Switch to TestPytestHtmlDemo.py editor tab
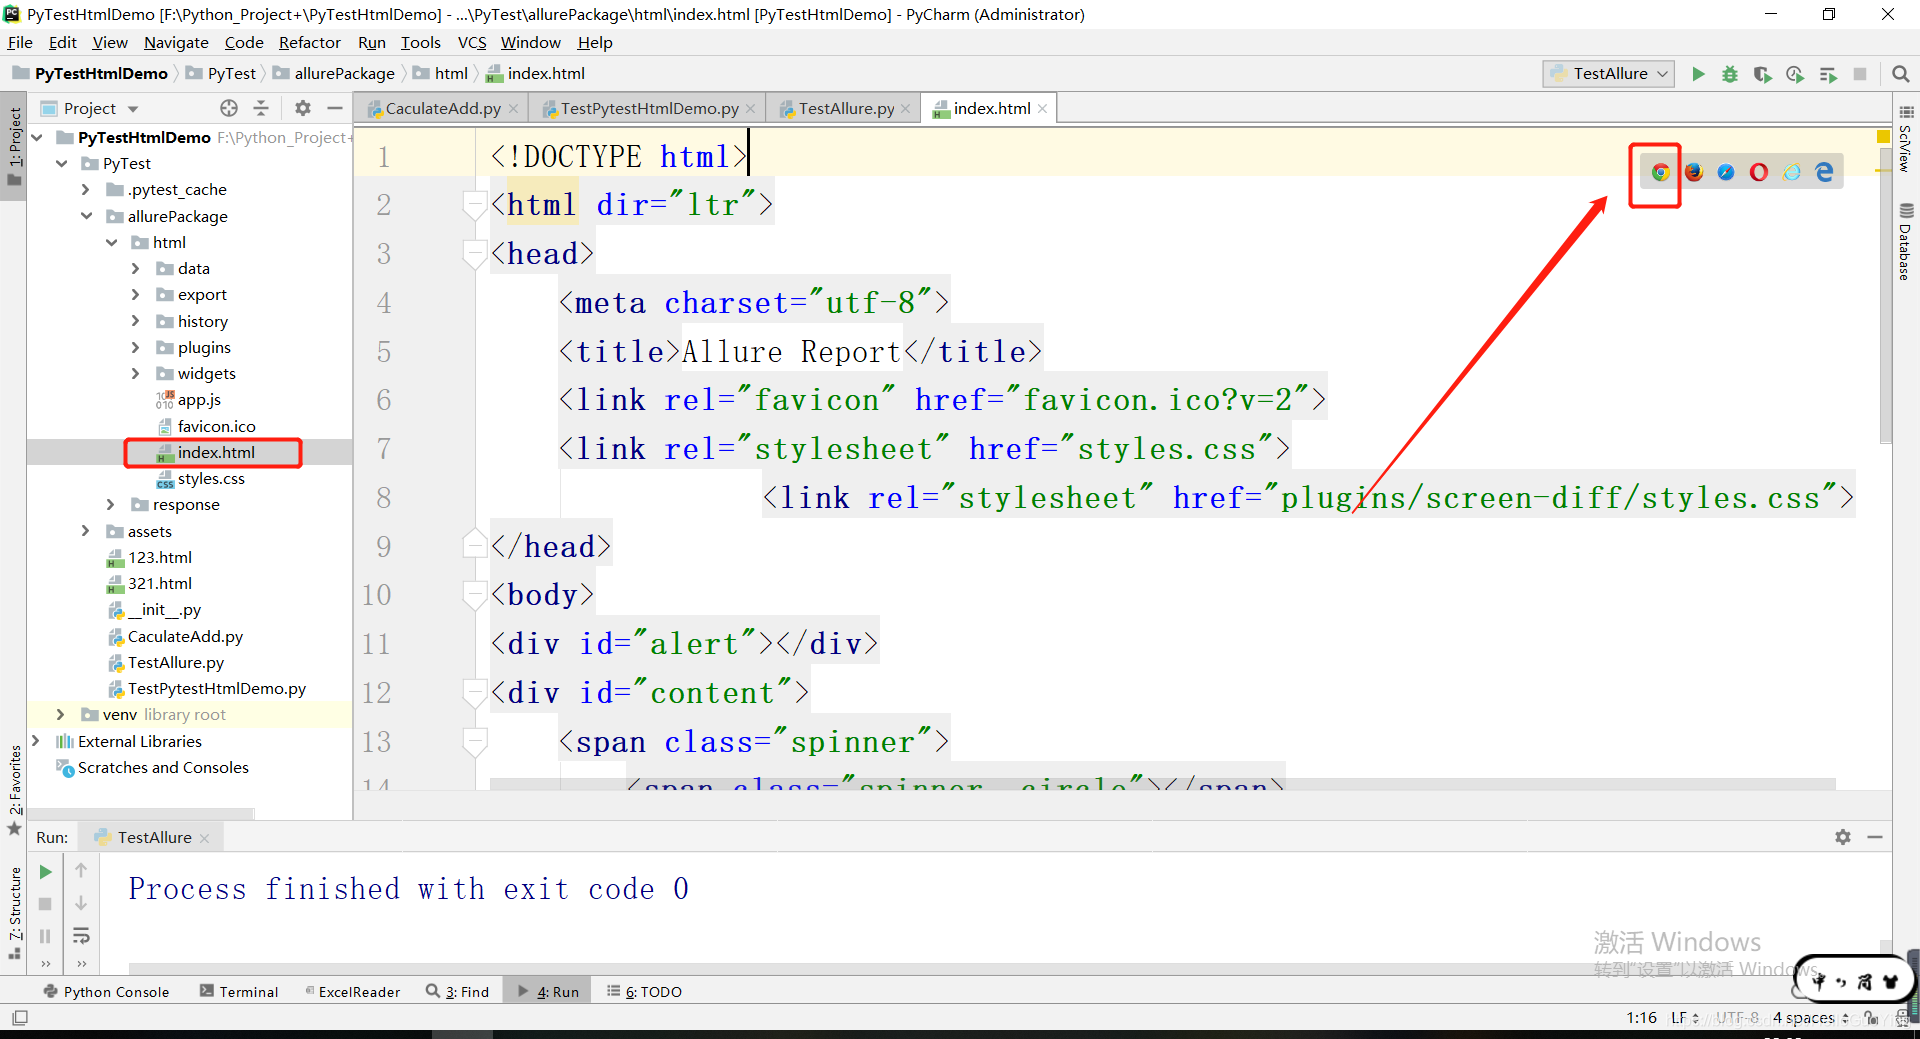Viewport: 1920px width, 1039px height. pyautogui.click(x=649, y=108)
